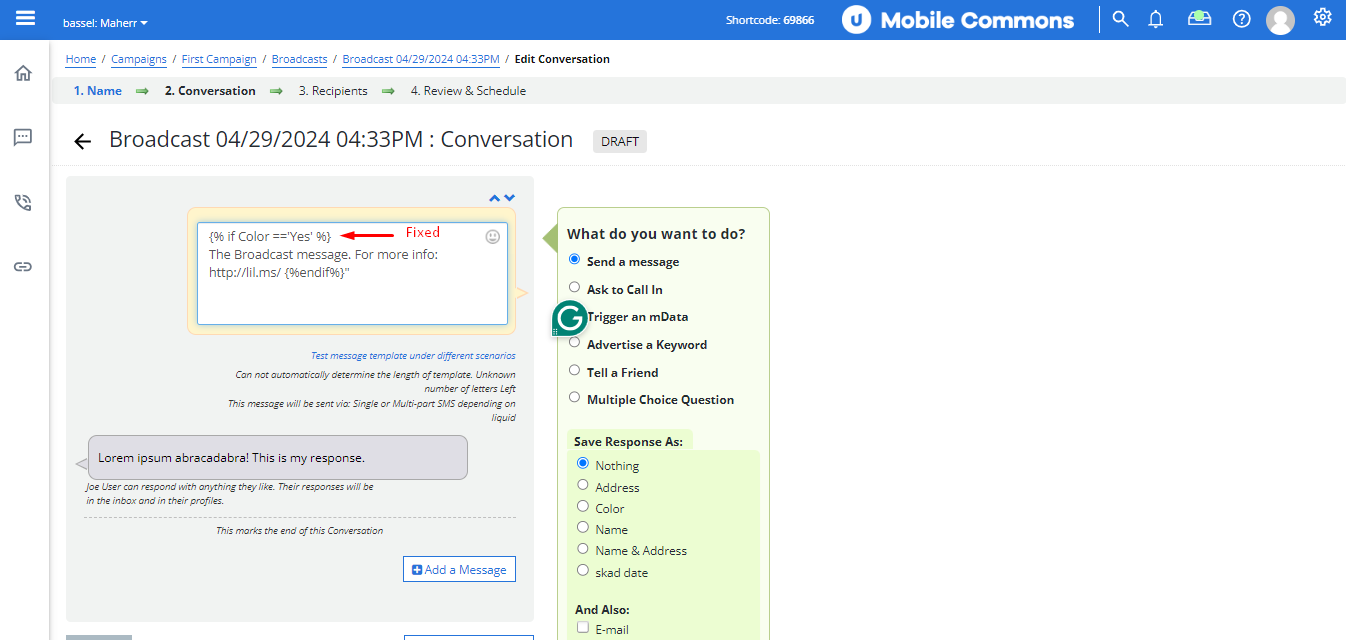Go to Home via sidebar house icon
Viewport: 1346px width, 640px height.
[x=23, y=73]
